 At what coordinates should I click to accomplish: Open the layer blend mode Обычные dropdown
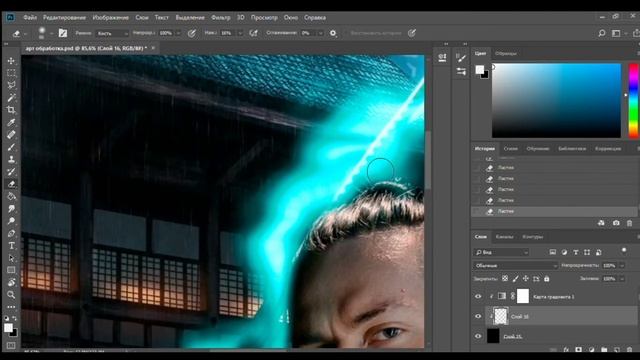point(516,266)
